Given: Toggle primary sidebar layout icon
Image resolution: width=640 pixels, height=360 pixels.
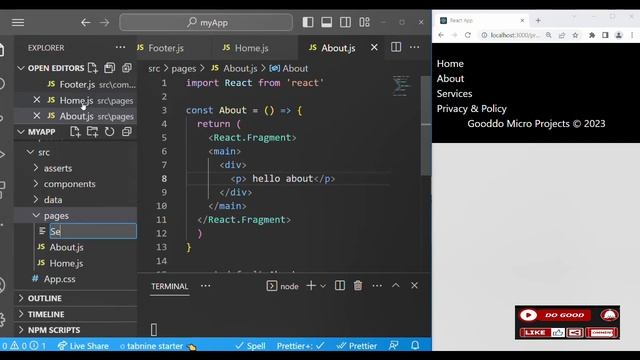Looking at the screenshot, I should tap(308, 22).
